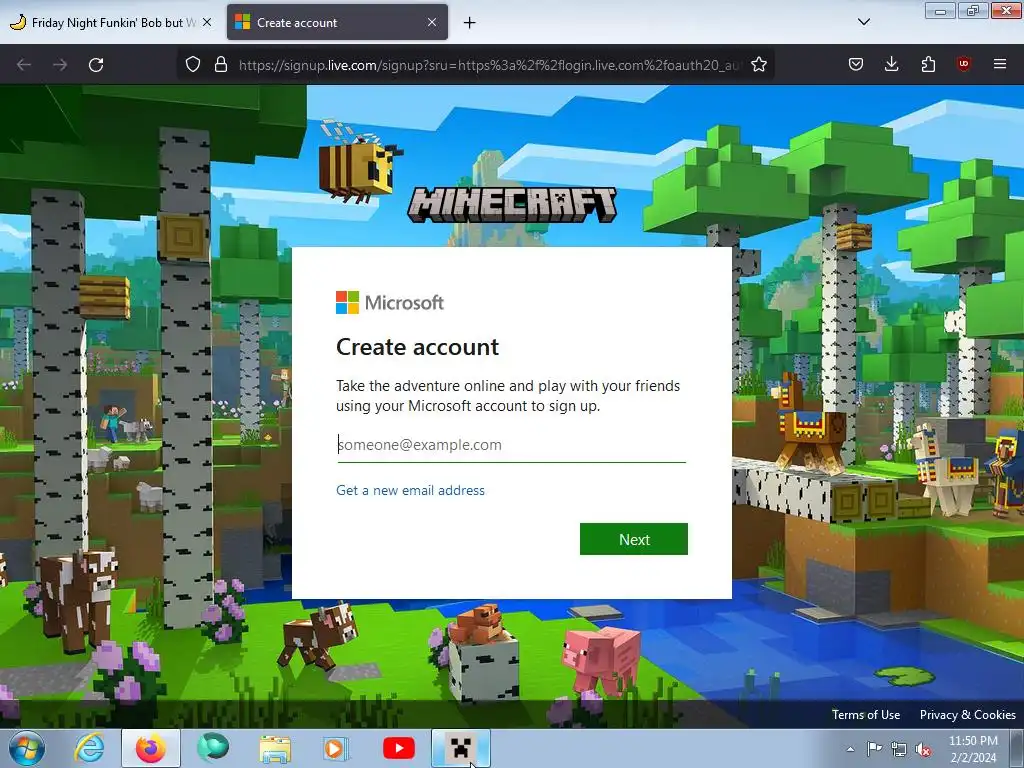Open Action Center flag tray icon
The height and width of the screenshot is (768, 1024).
point(874,748)
